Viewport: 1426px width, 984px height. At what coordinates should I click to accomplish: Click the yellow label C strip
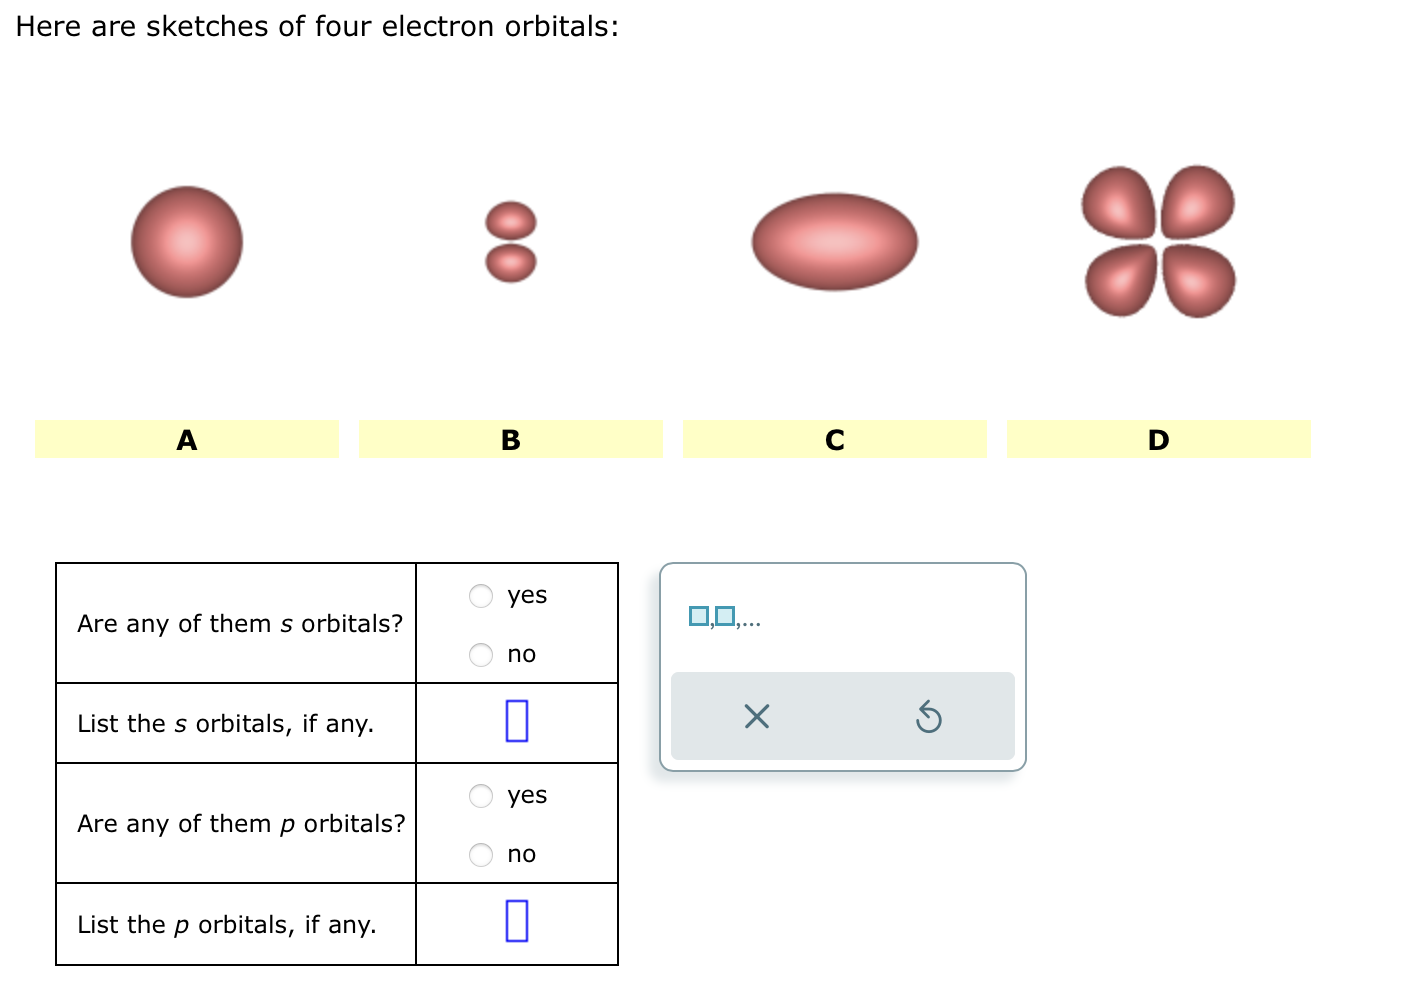click(x=834, y=439)
